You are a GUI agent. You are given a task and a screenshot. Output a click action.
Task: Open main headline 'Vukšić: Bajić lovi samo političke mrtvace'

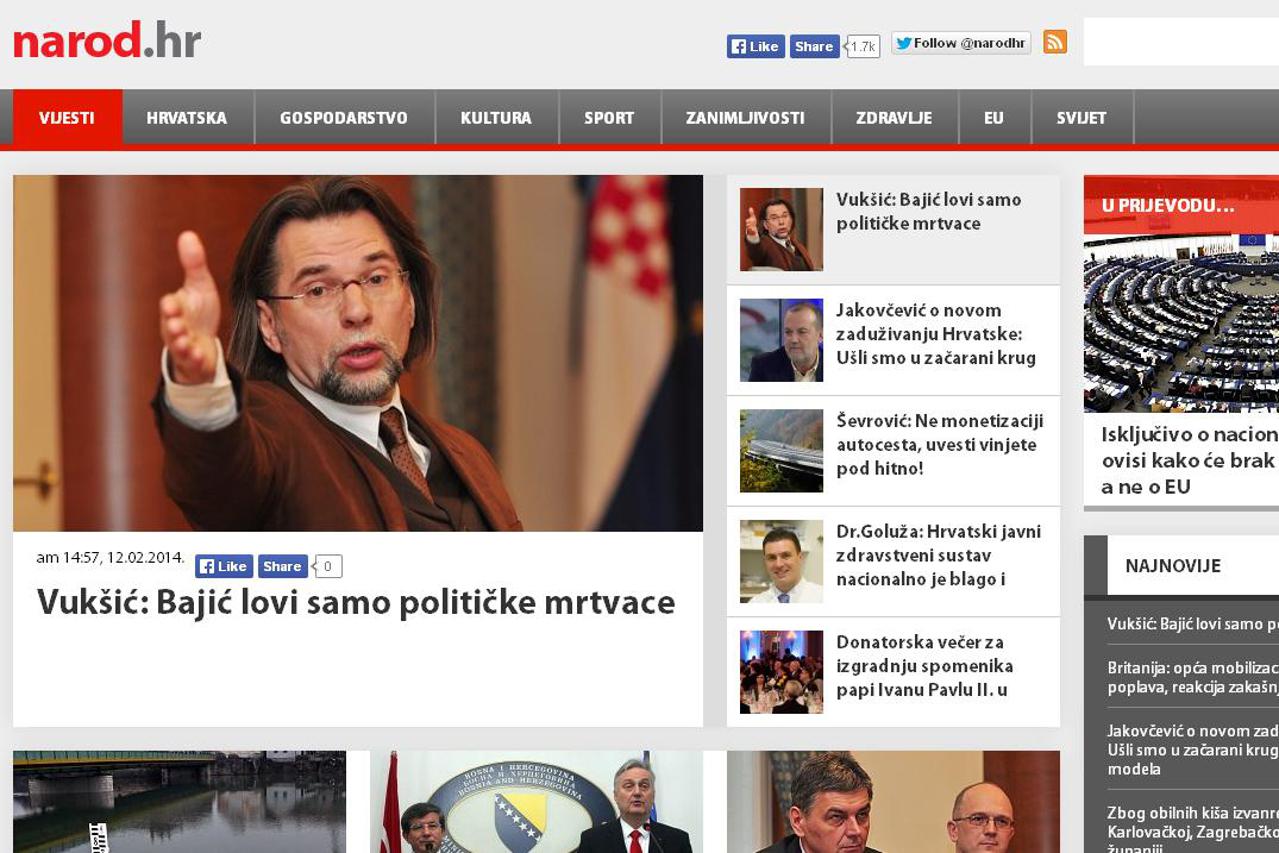click(x=355, y=602)
